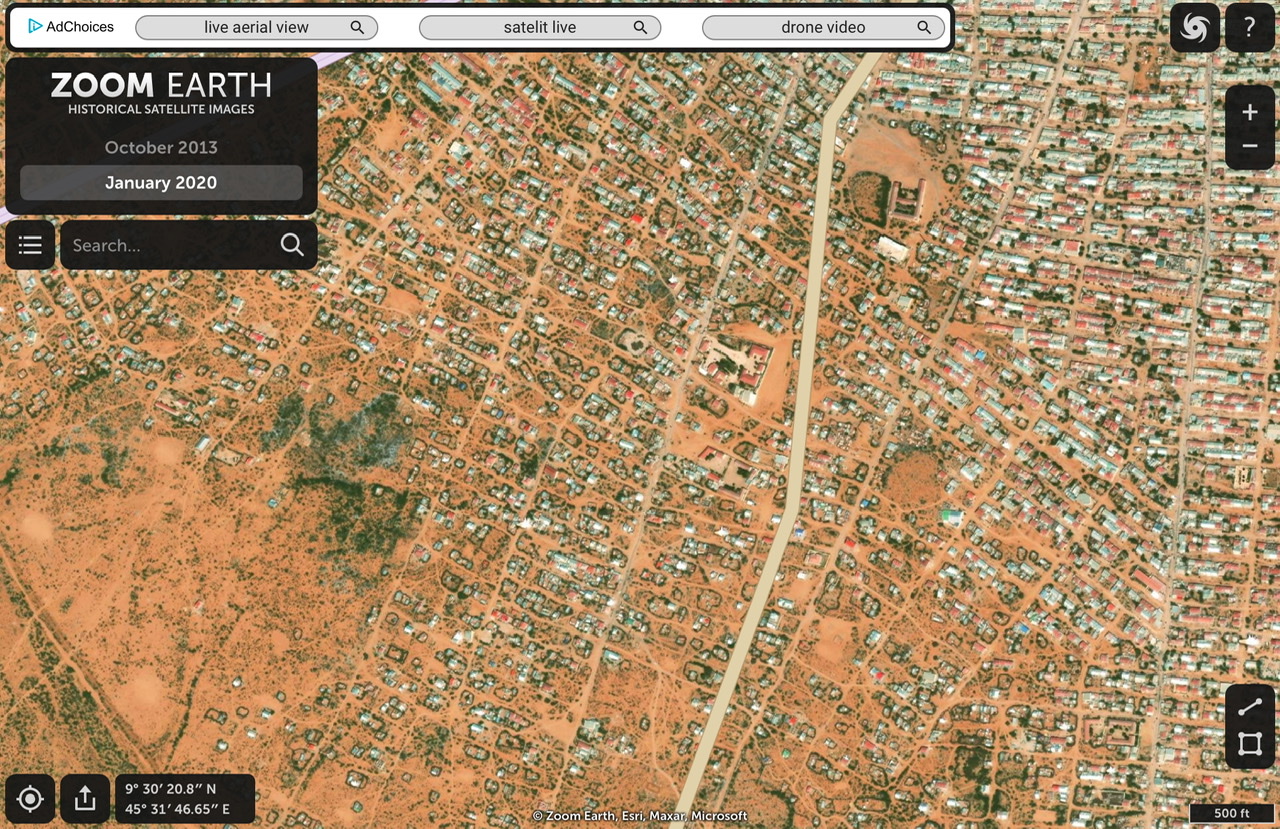Open the help question mark button
This screenshot has width=1280, height=829.
pos(1249,28)
